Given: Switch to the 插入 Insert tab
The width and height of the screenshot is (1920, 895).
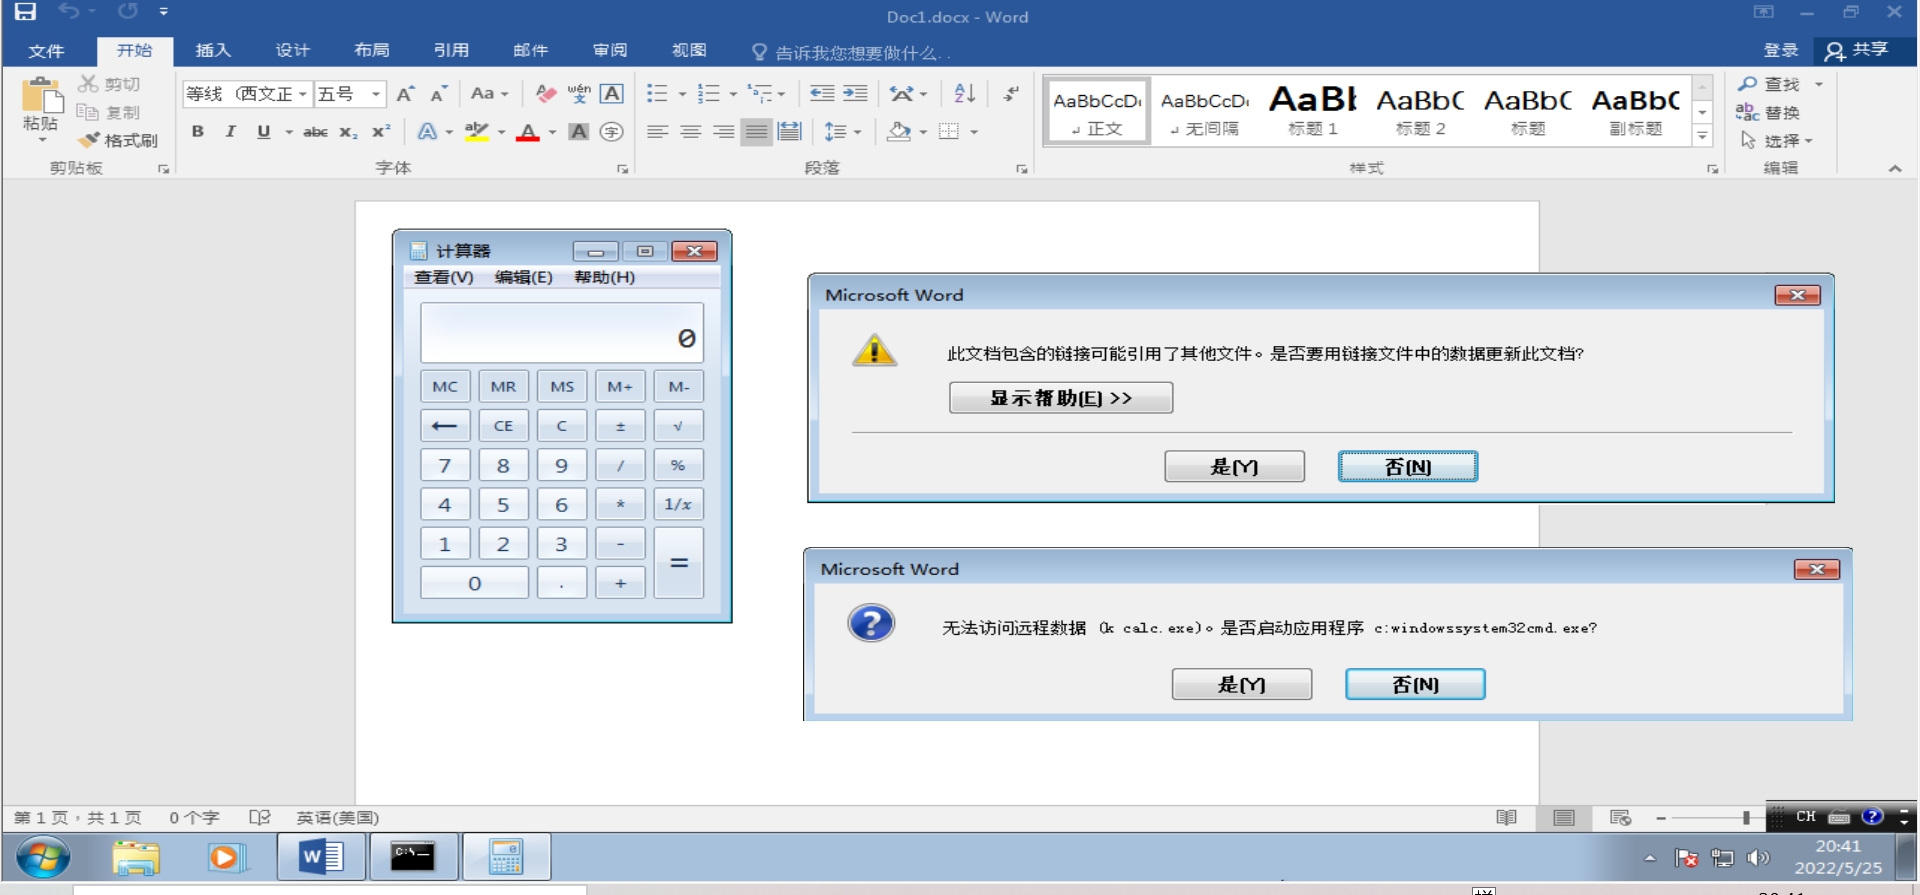Looking at the screenshot, I should 213,50.
